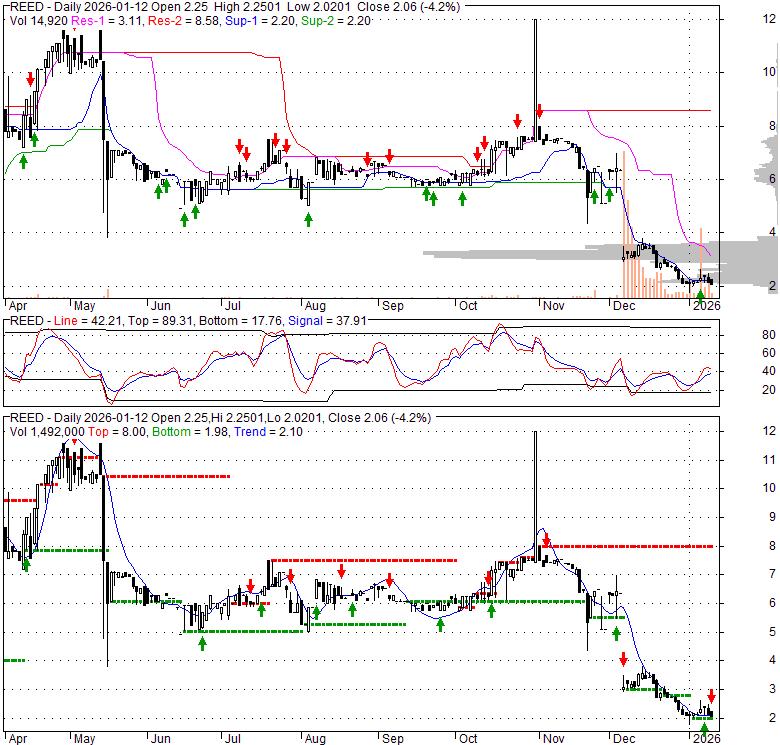Click the 'Oct' axis label under top chart
This screenshot has height=745, width=780.
click(468, 305)
